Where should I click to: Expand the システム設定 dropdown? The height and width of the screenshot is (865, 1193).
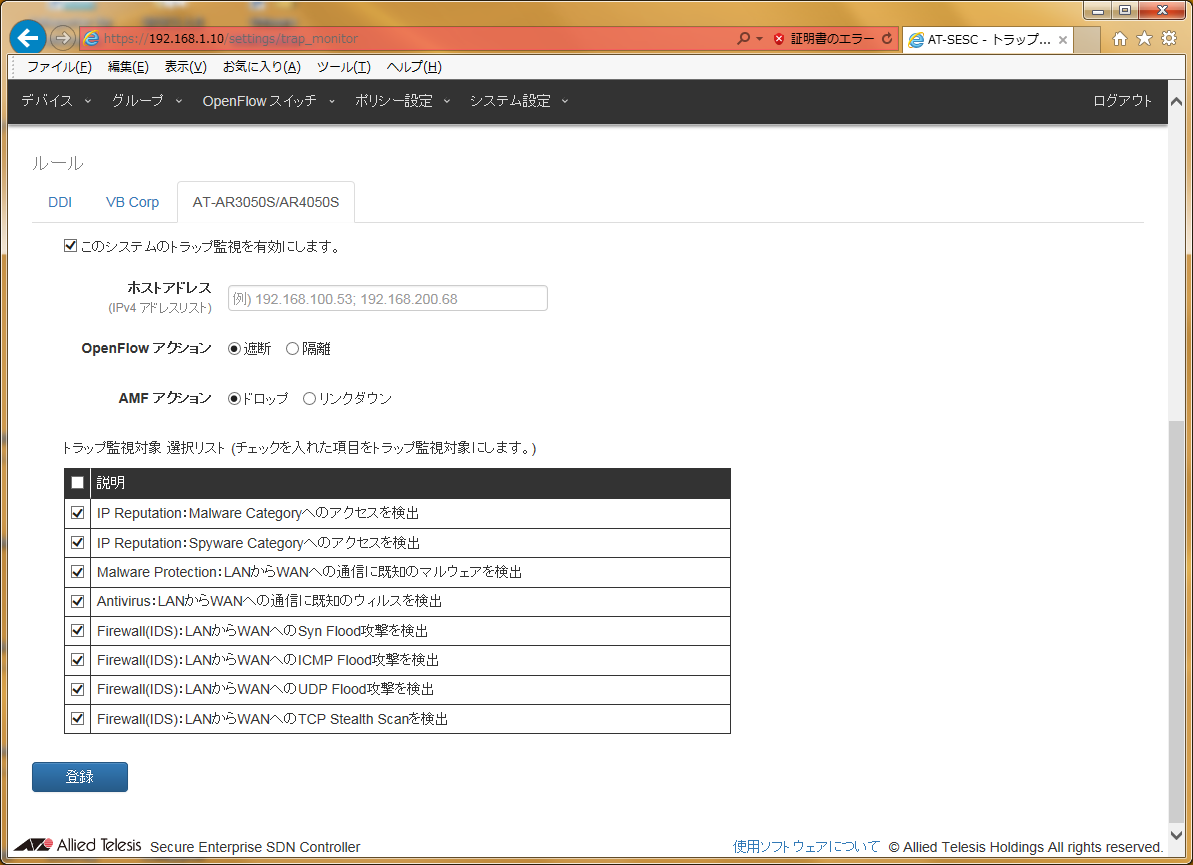click(519, 100)
